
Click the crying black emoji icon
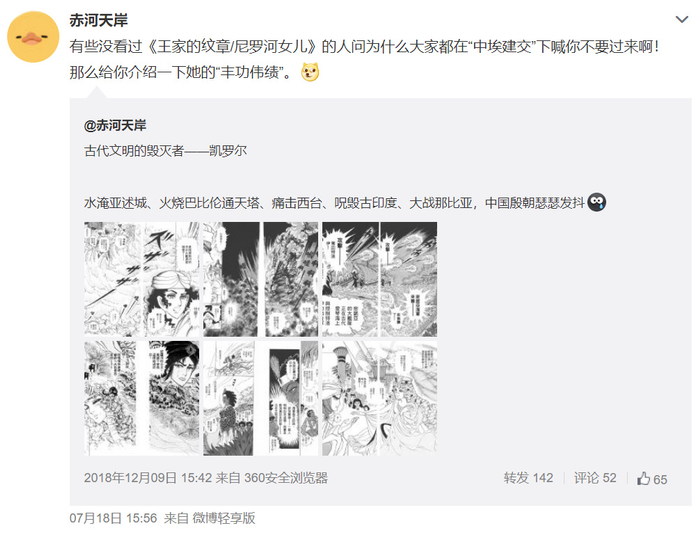pos(596,202)
